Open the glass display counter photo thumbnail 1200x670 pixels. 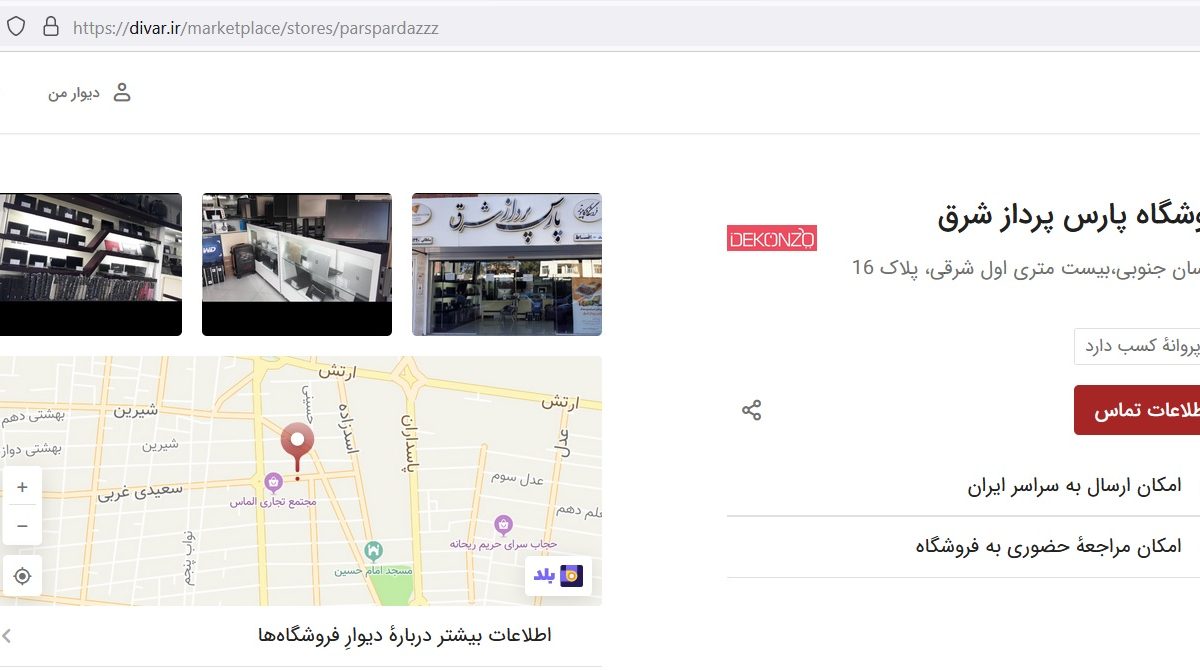(297, 264)
